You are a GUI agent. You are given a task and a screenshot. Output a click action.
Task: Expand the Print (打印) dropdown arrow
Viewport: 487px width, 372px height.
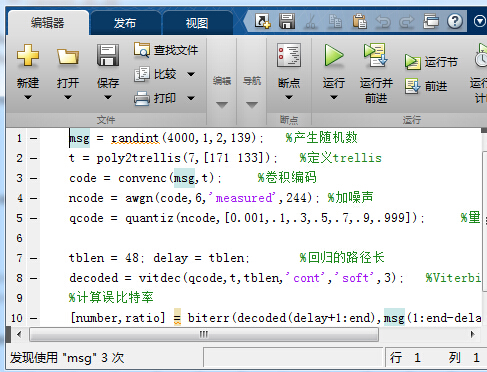[191, 98]
